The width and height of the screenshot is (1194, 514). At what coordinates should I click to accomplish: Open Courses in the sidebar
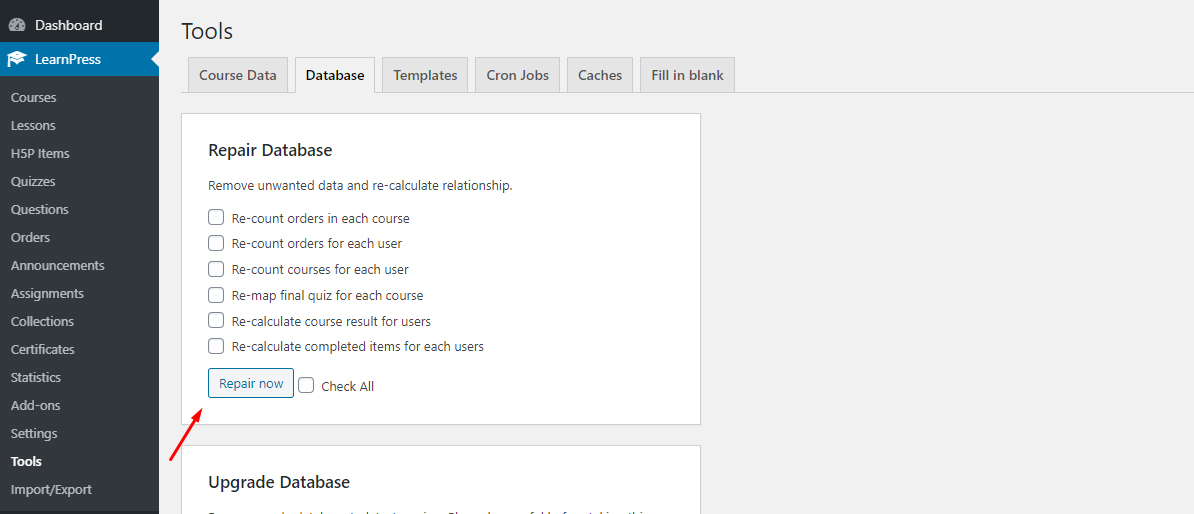[x=34, y=97]
